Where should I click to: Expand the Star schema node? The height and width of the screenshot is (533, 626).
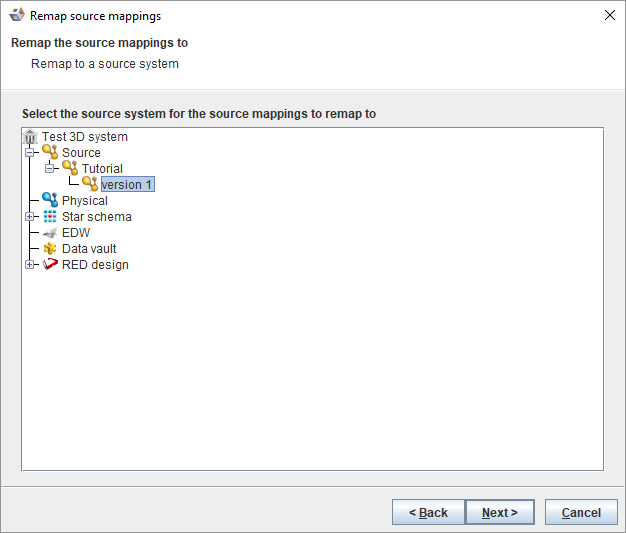(30, 217)
